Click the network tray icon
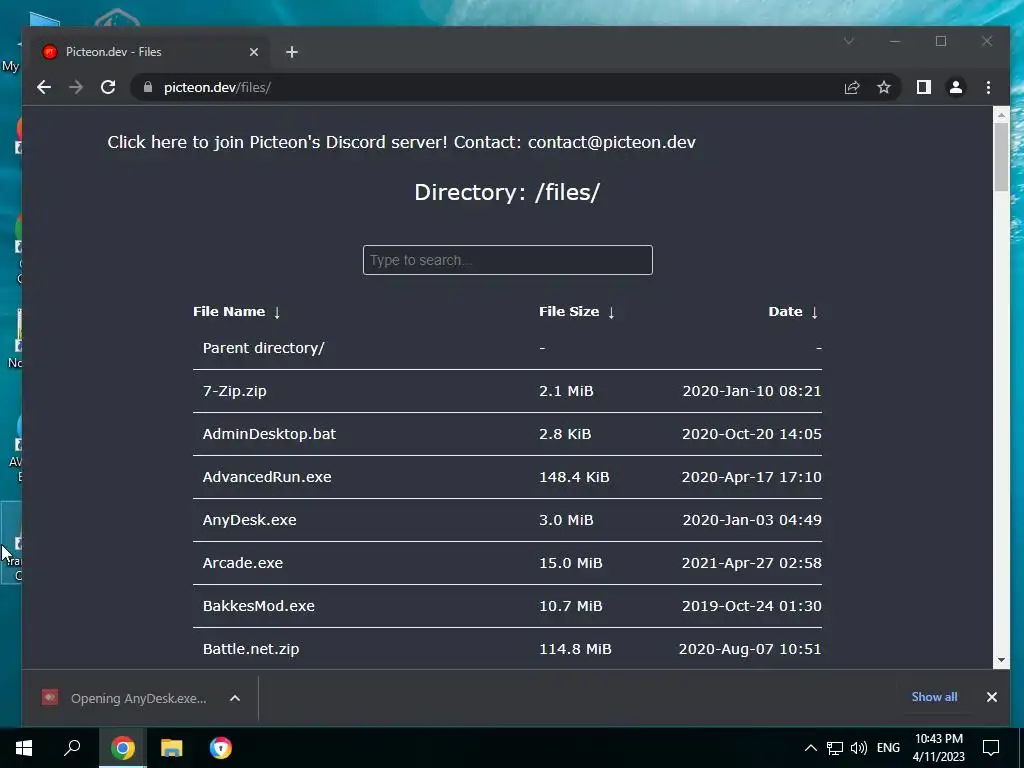Image resolution: width=1024 pixels, height=768 pixels. [x=835, y=748]
